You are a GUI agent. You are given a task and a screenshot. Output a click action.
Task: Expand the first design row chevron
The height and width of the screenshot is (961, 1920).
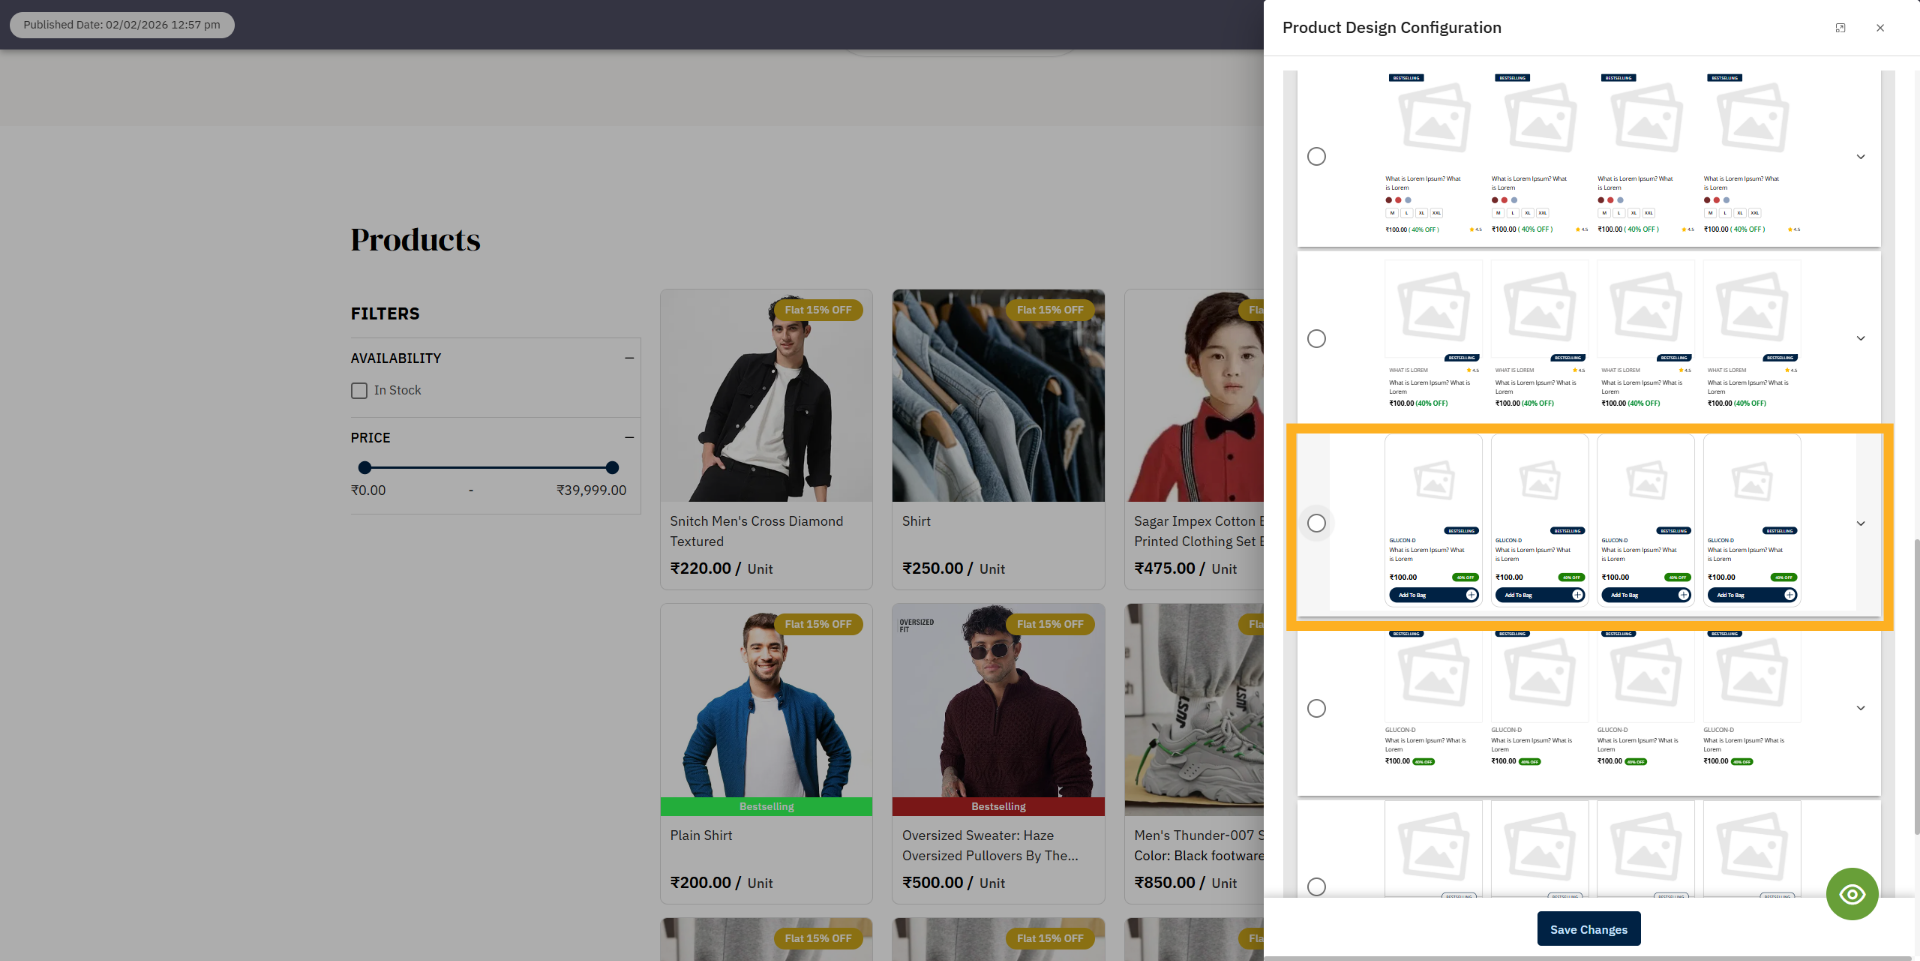(x=1861, y=156)
